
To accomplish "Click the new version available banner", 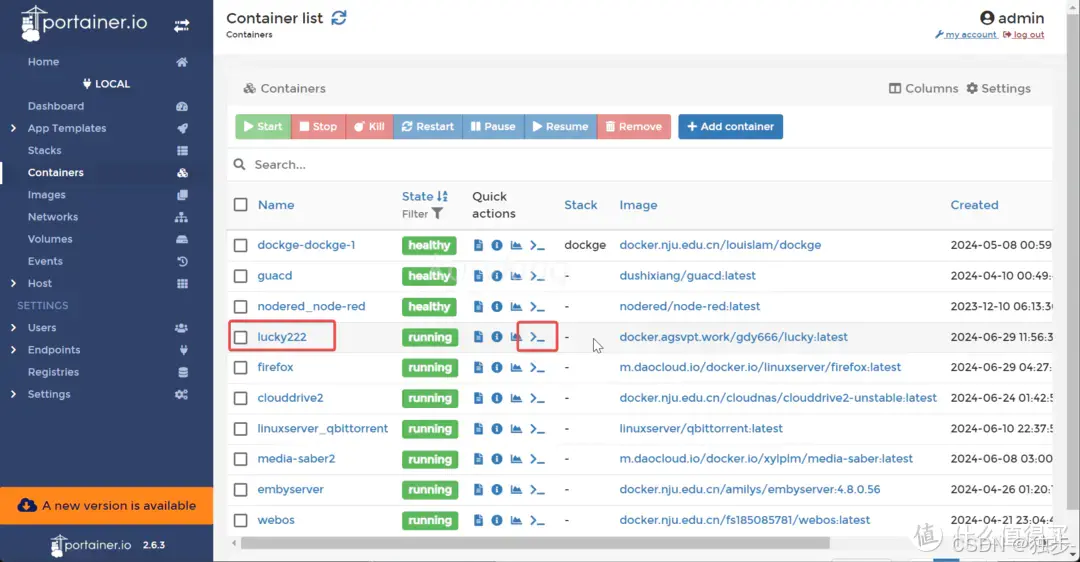I will [x=107, y=506].
